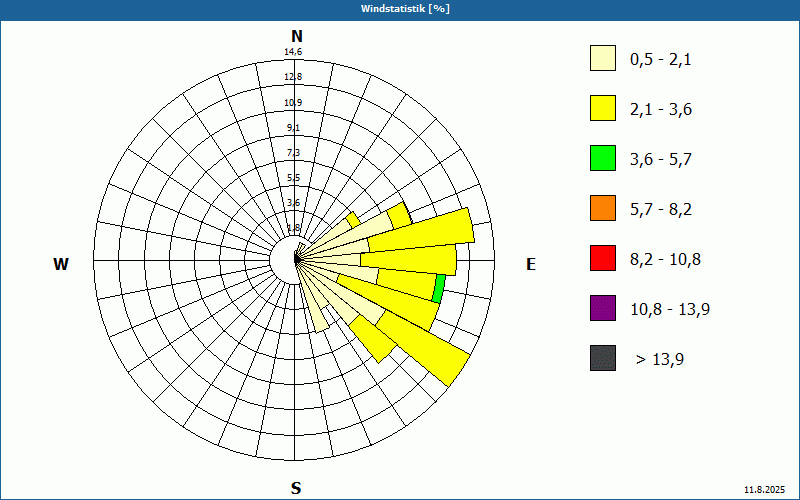800x500 pixels.
Task: Click the legend label '8,2 - 10,8'
Action: tap(665, 260)
